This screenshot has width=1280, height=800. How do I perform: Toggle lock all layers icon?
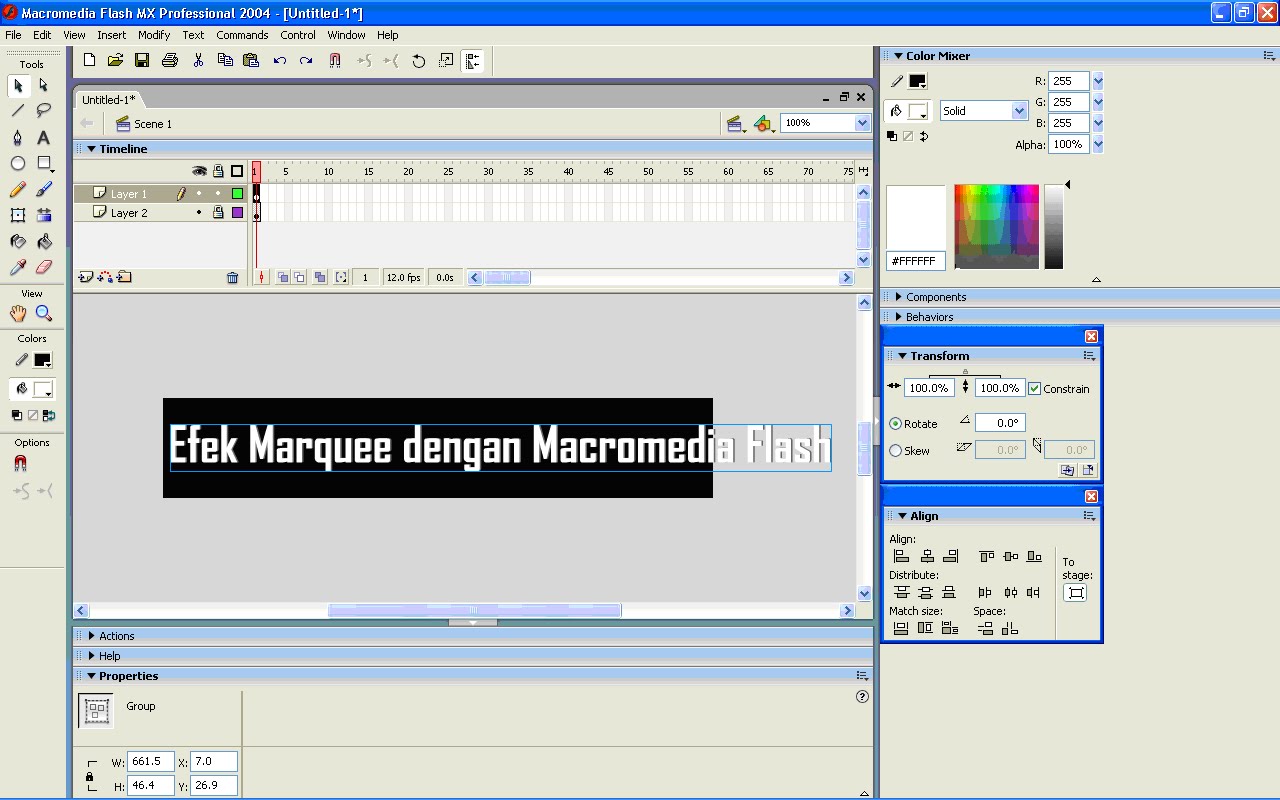pyautogui.click(x=218, y=172)
